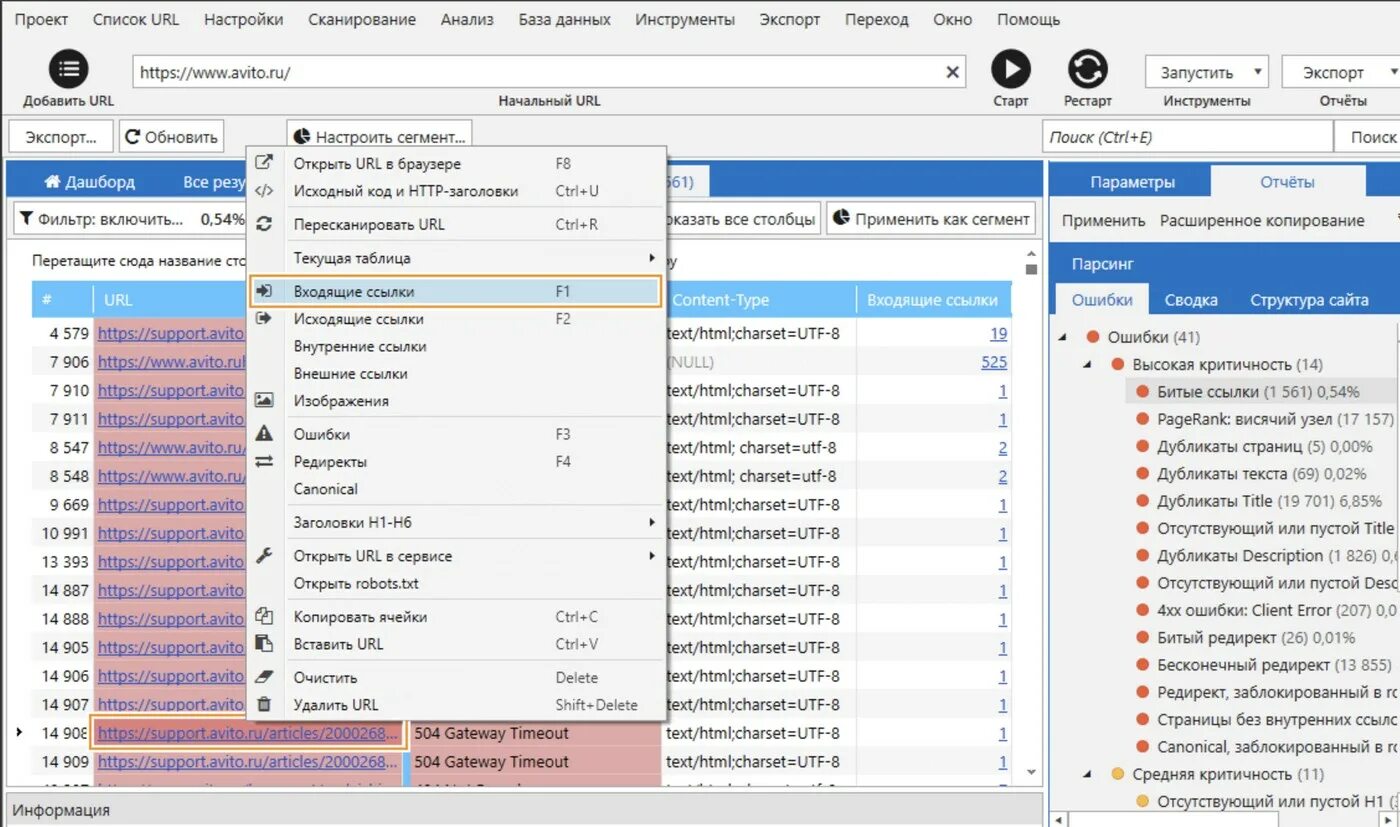Click the Обновить button
The height and width of the screenshot is (827, 1400).
(x=171, y=137)
